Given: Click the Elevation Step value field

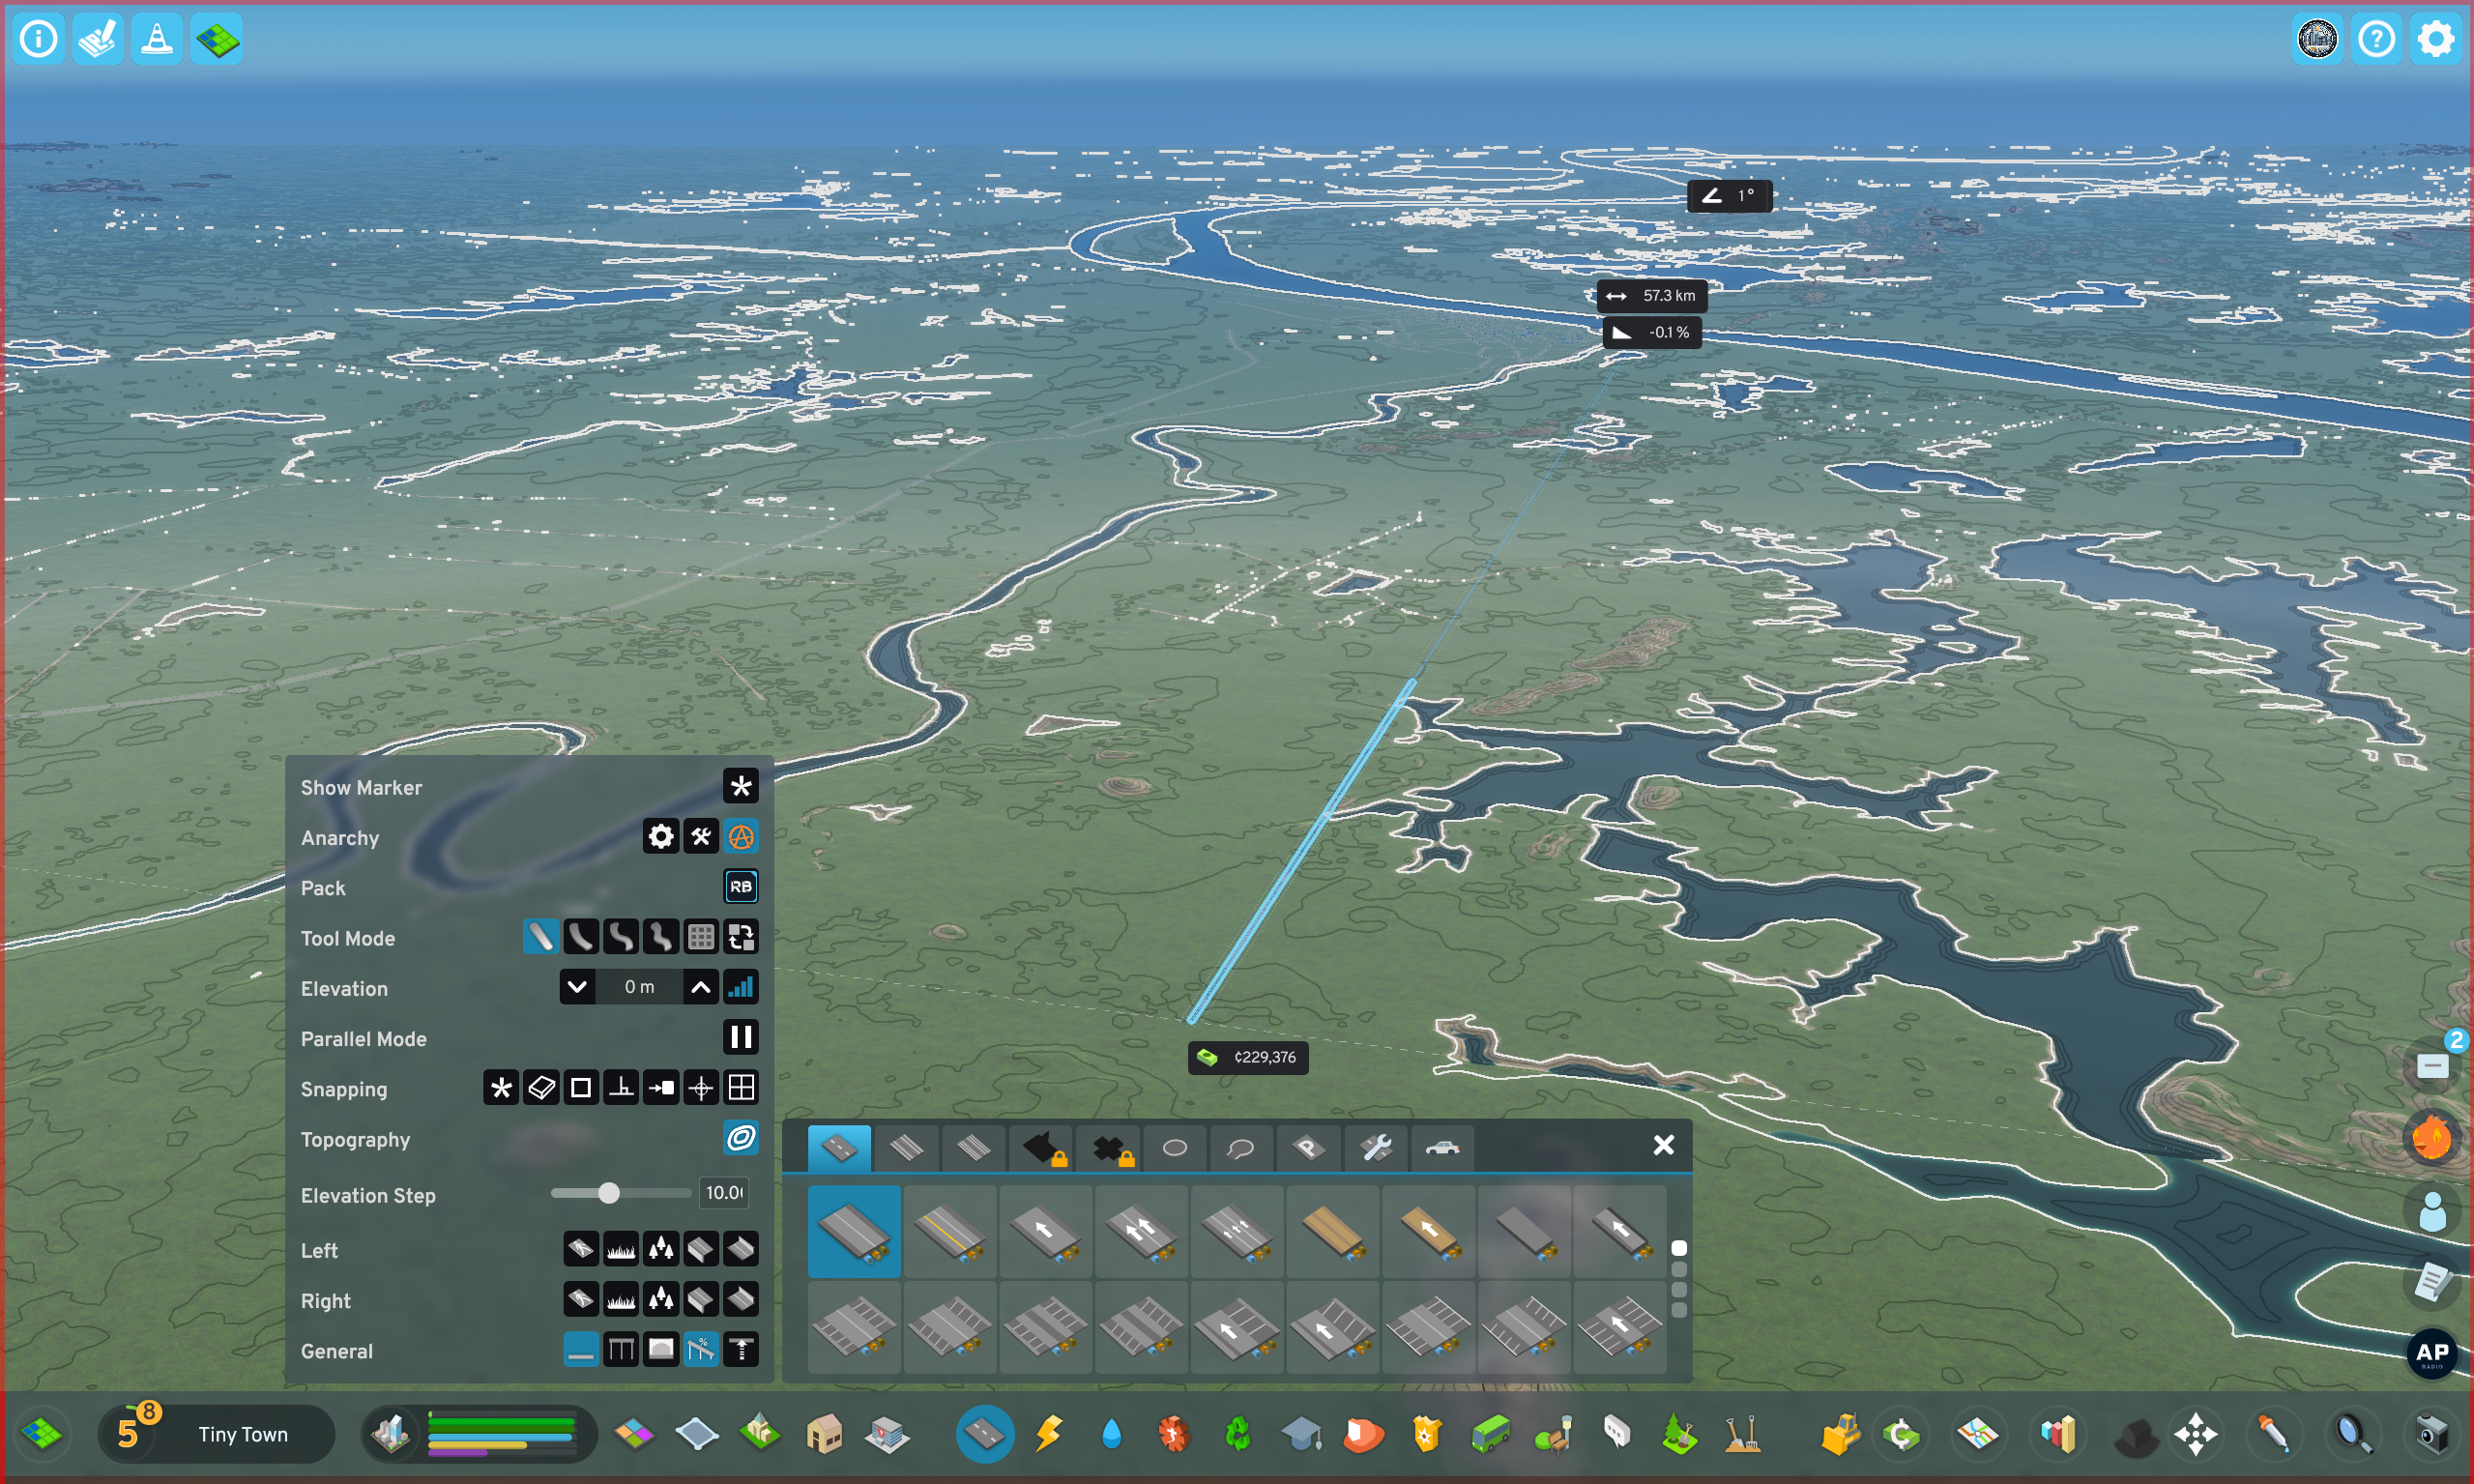Looking at the screenshot, I should click(724, 1192).
